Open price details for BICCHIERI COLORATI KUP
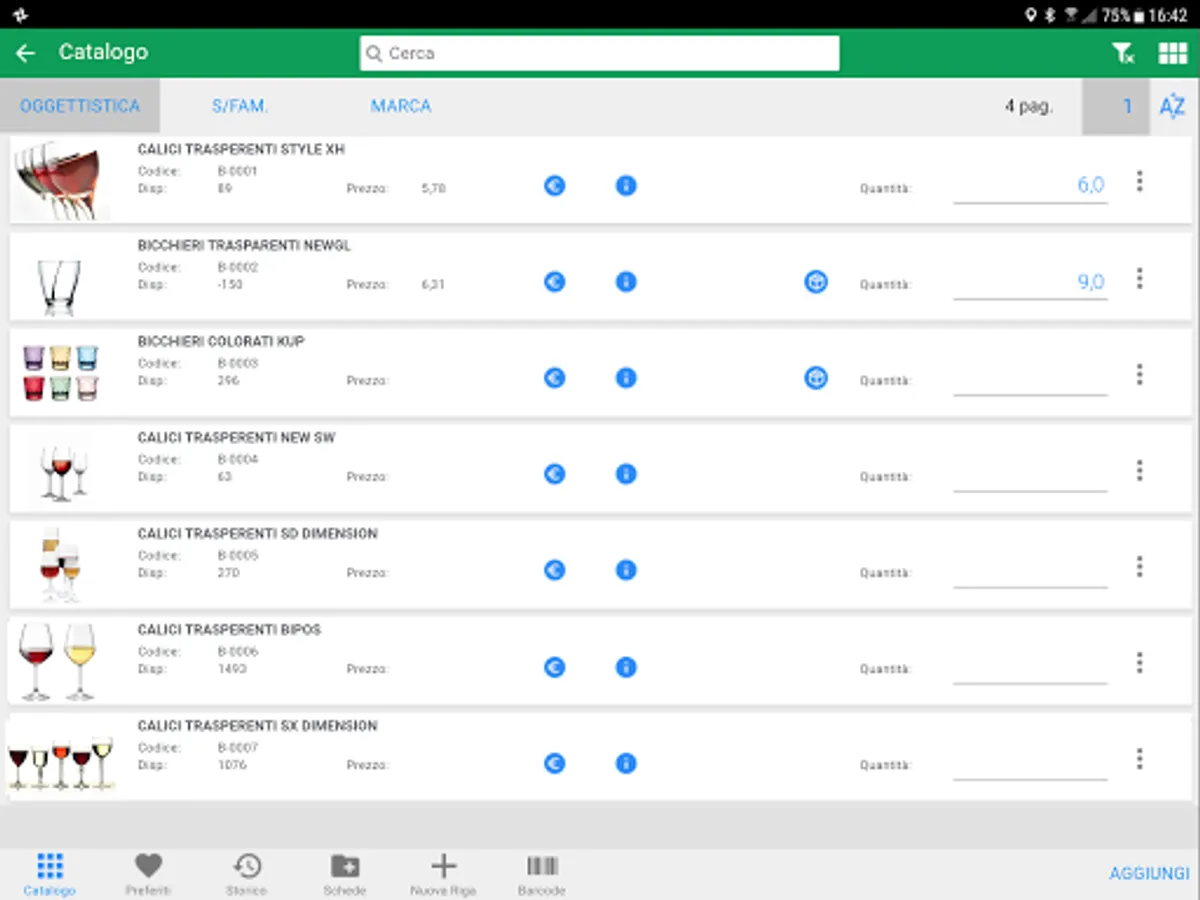The width and height of the screenshot is (1200, 900). click(x=555, y=378)
